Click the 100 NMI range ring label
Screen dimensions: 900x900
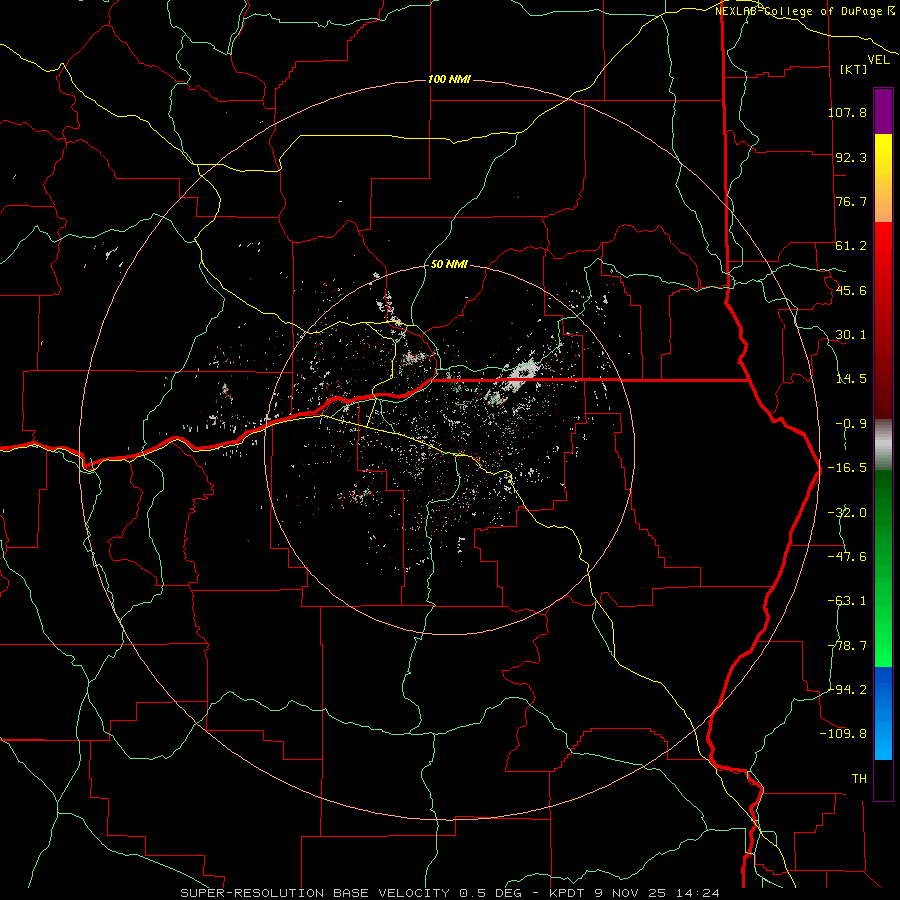[x=449, y=79]
